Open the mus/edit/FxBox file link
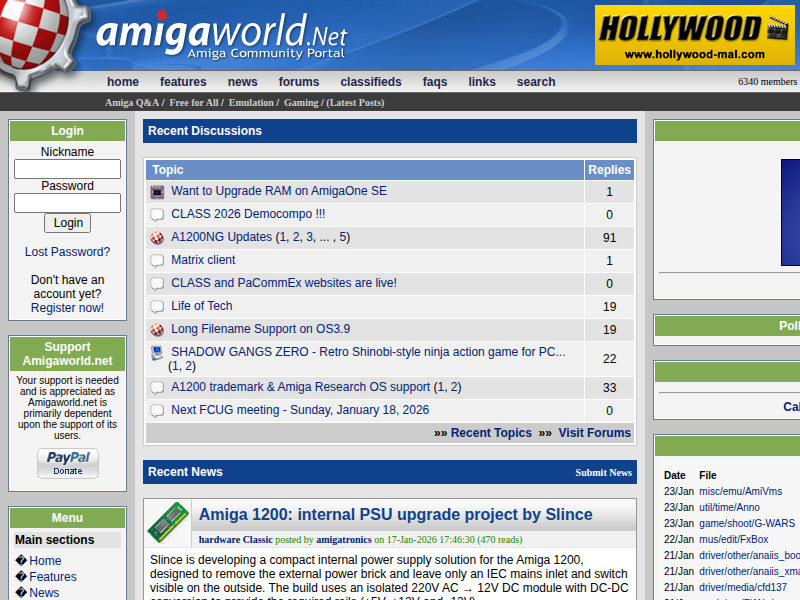The height and width of the screenshot is (600, 800). pos(733,539)
